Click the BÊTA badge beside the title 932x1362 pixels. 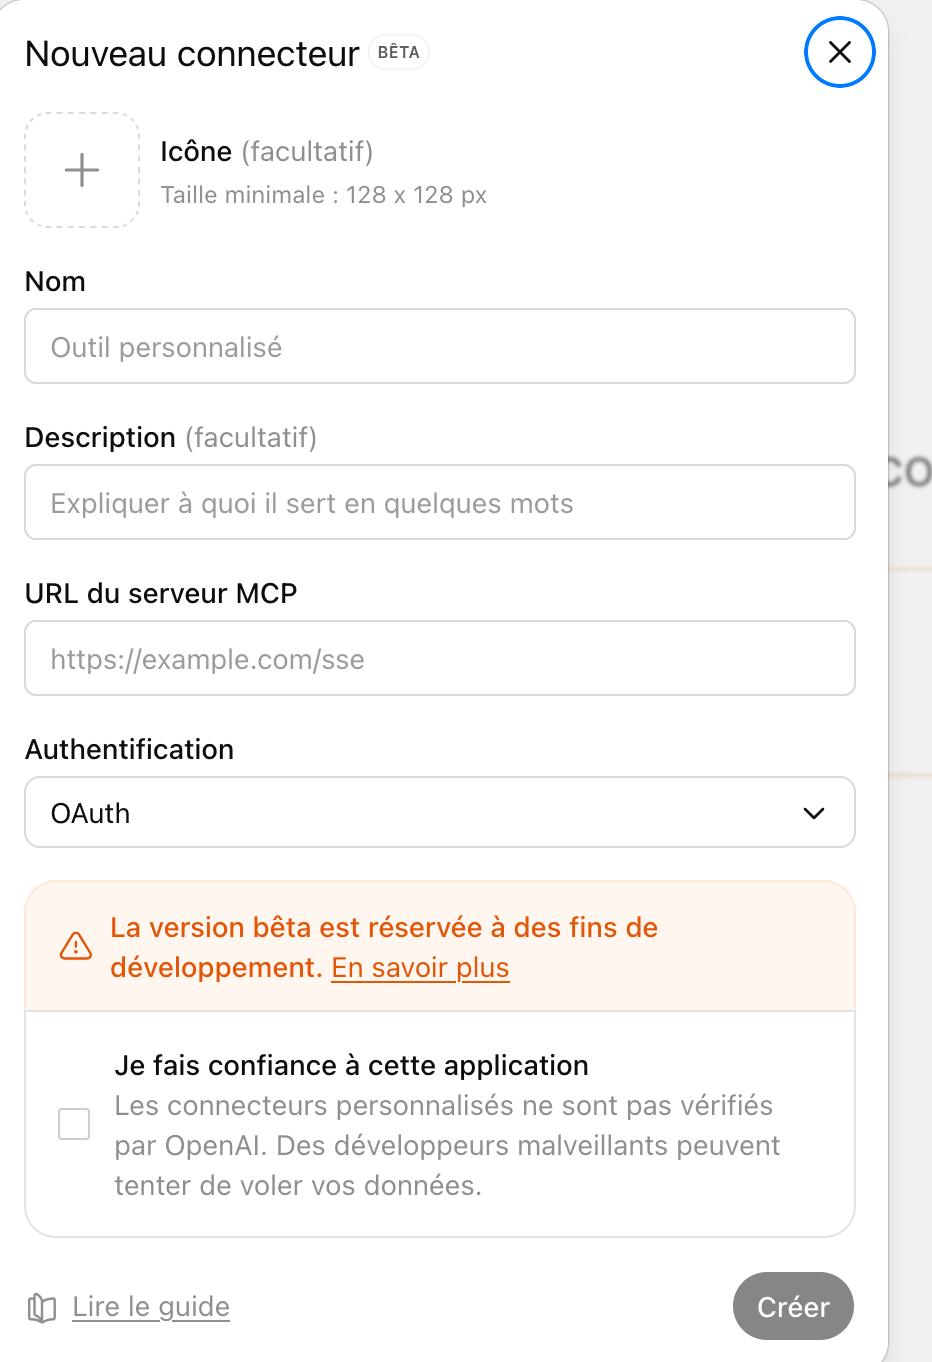tap(398, 52)
